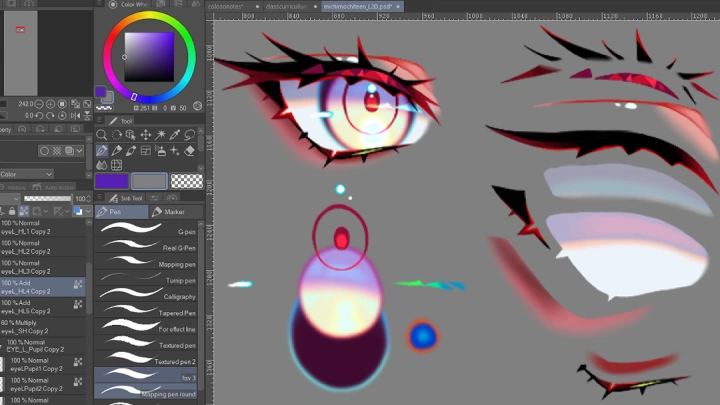Click Navigator flip vertical icon
Screen dimensions: 720x405
click(x=87, y=116)
